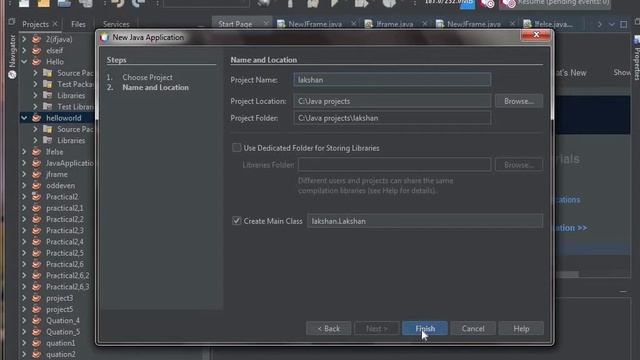Image resolution: width=640 pixels, height=360 pixels.
Task: Click Finish to create the project
Action: click(425, 328)
